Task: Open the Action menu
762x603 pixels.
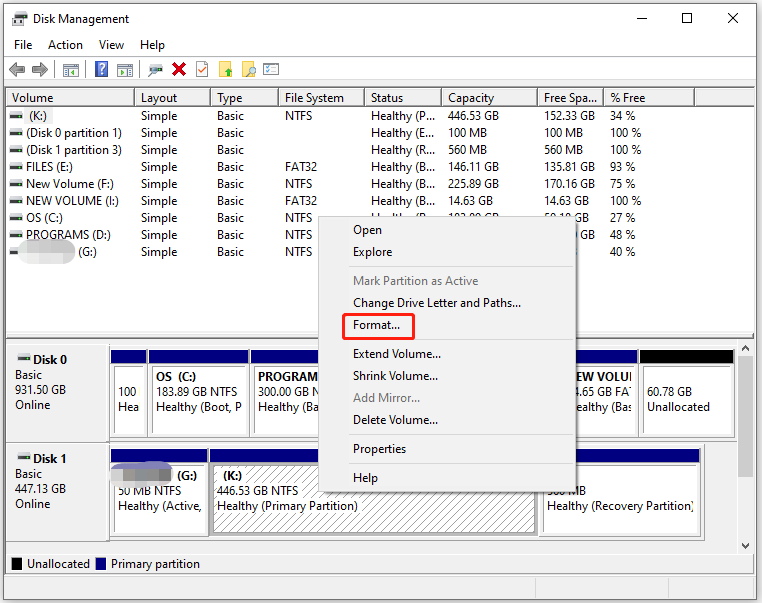Action: click(x=65, y=45)
